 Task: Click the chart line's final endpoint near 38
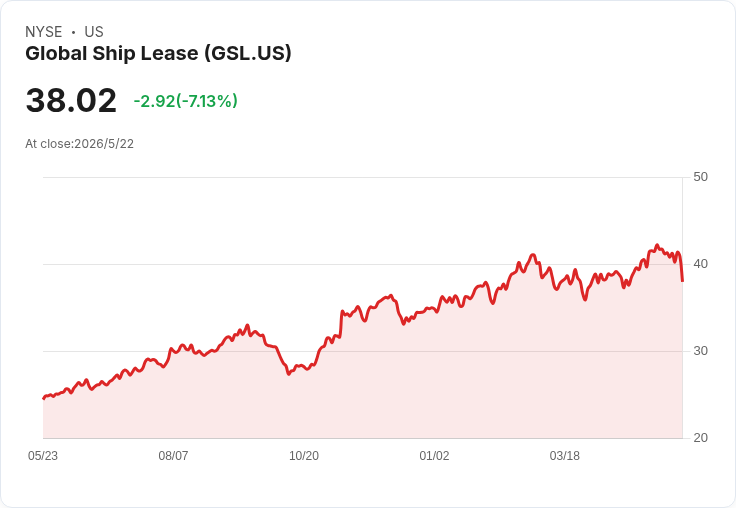pos(682,281)
